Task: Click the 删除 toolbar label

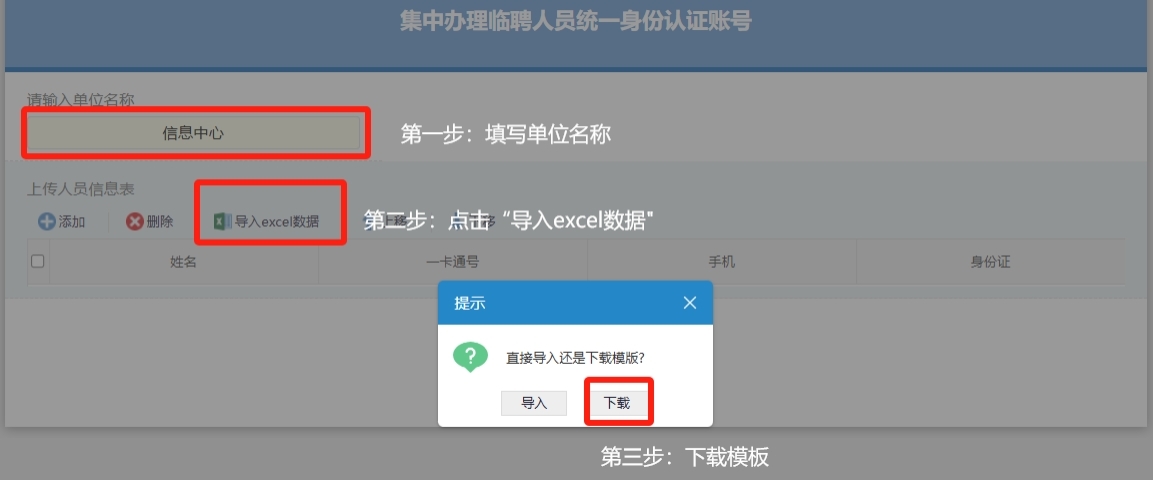Action: [x=160, y=221]
